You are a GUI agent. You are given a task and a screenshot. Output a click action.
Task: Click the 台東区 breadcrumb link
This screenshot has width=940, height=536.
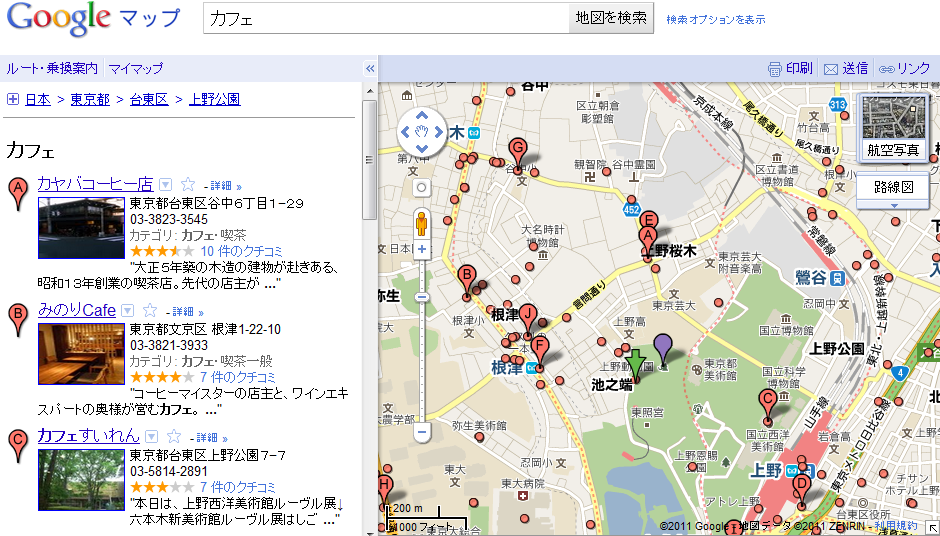(x=149, y=99)
